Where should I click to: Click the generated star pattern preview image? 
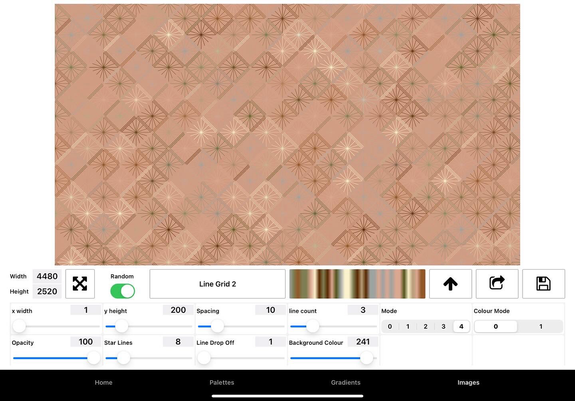pyautogui.click(x=288, y=135)
